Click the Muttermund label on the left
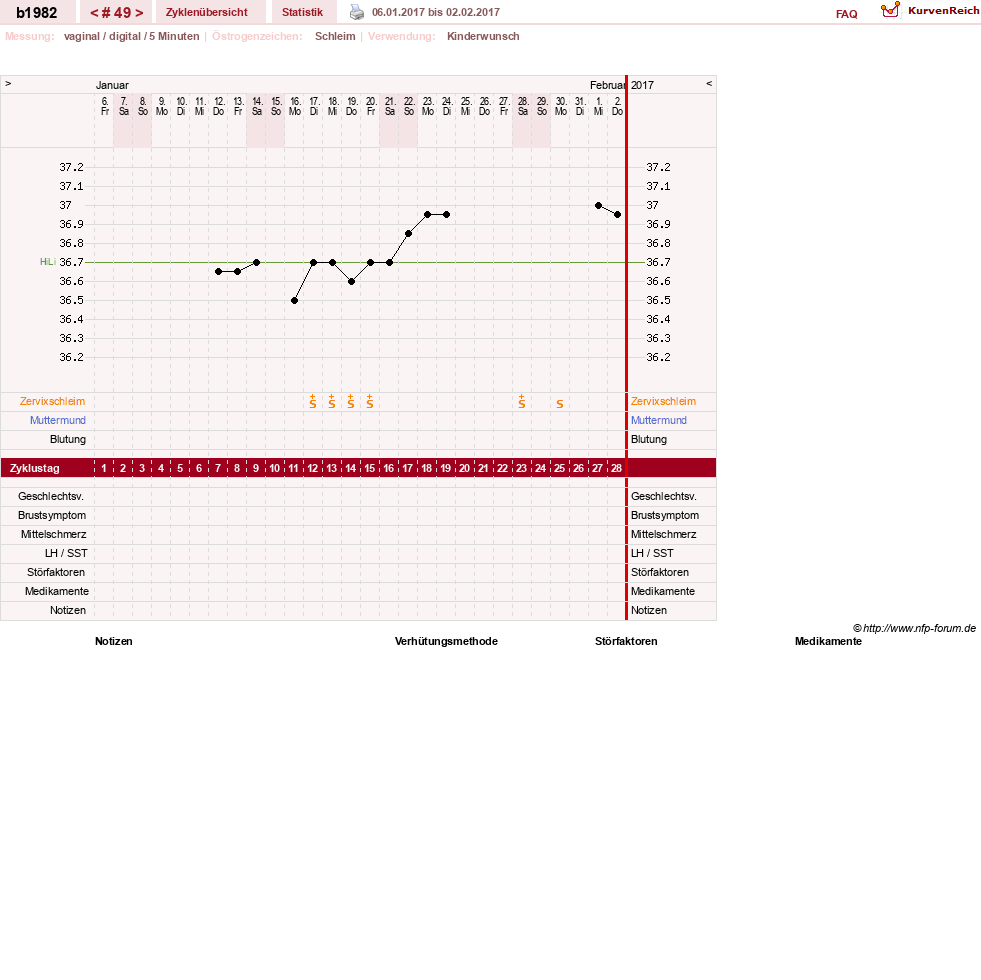This screenshot has height=980, width=981. (x=58, y=420)
